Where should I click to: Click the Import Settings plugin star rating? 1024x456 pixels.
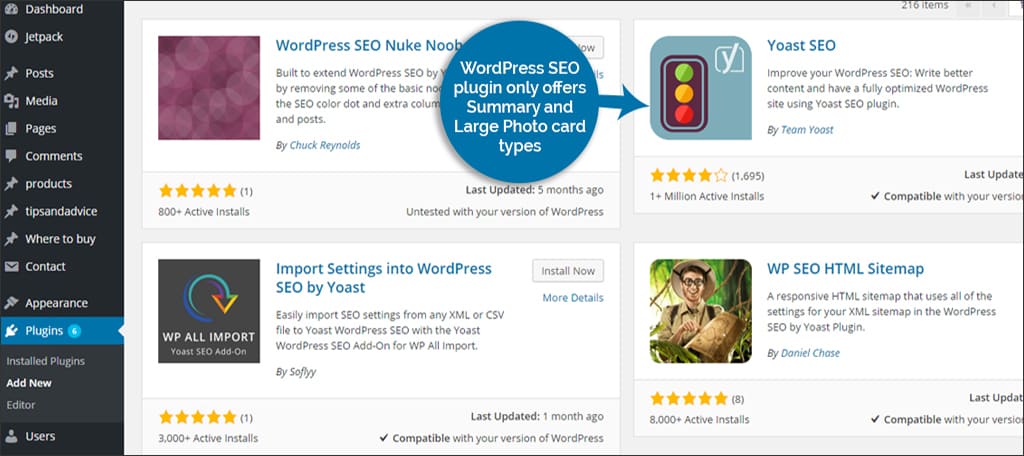pyautogui.click(x=197, y=417)
